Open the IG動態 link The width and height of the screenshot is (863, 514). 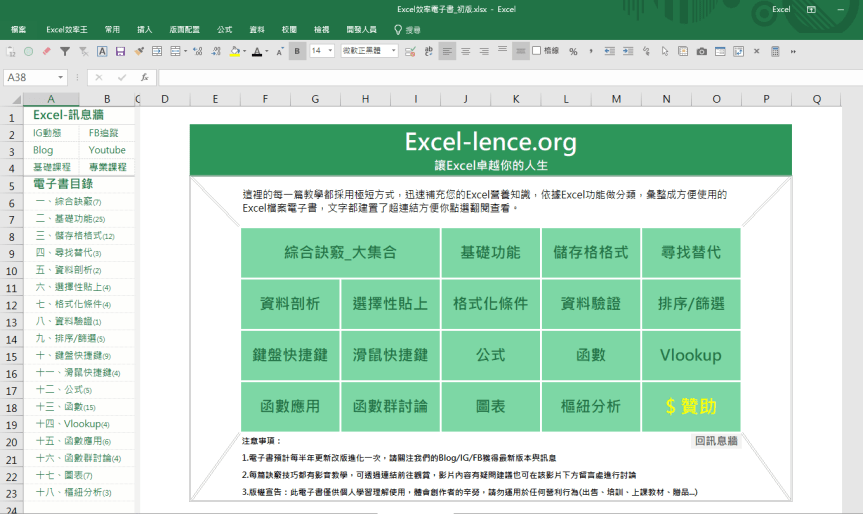pos(47,133)
